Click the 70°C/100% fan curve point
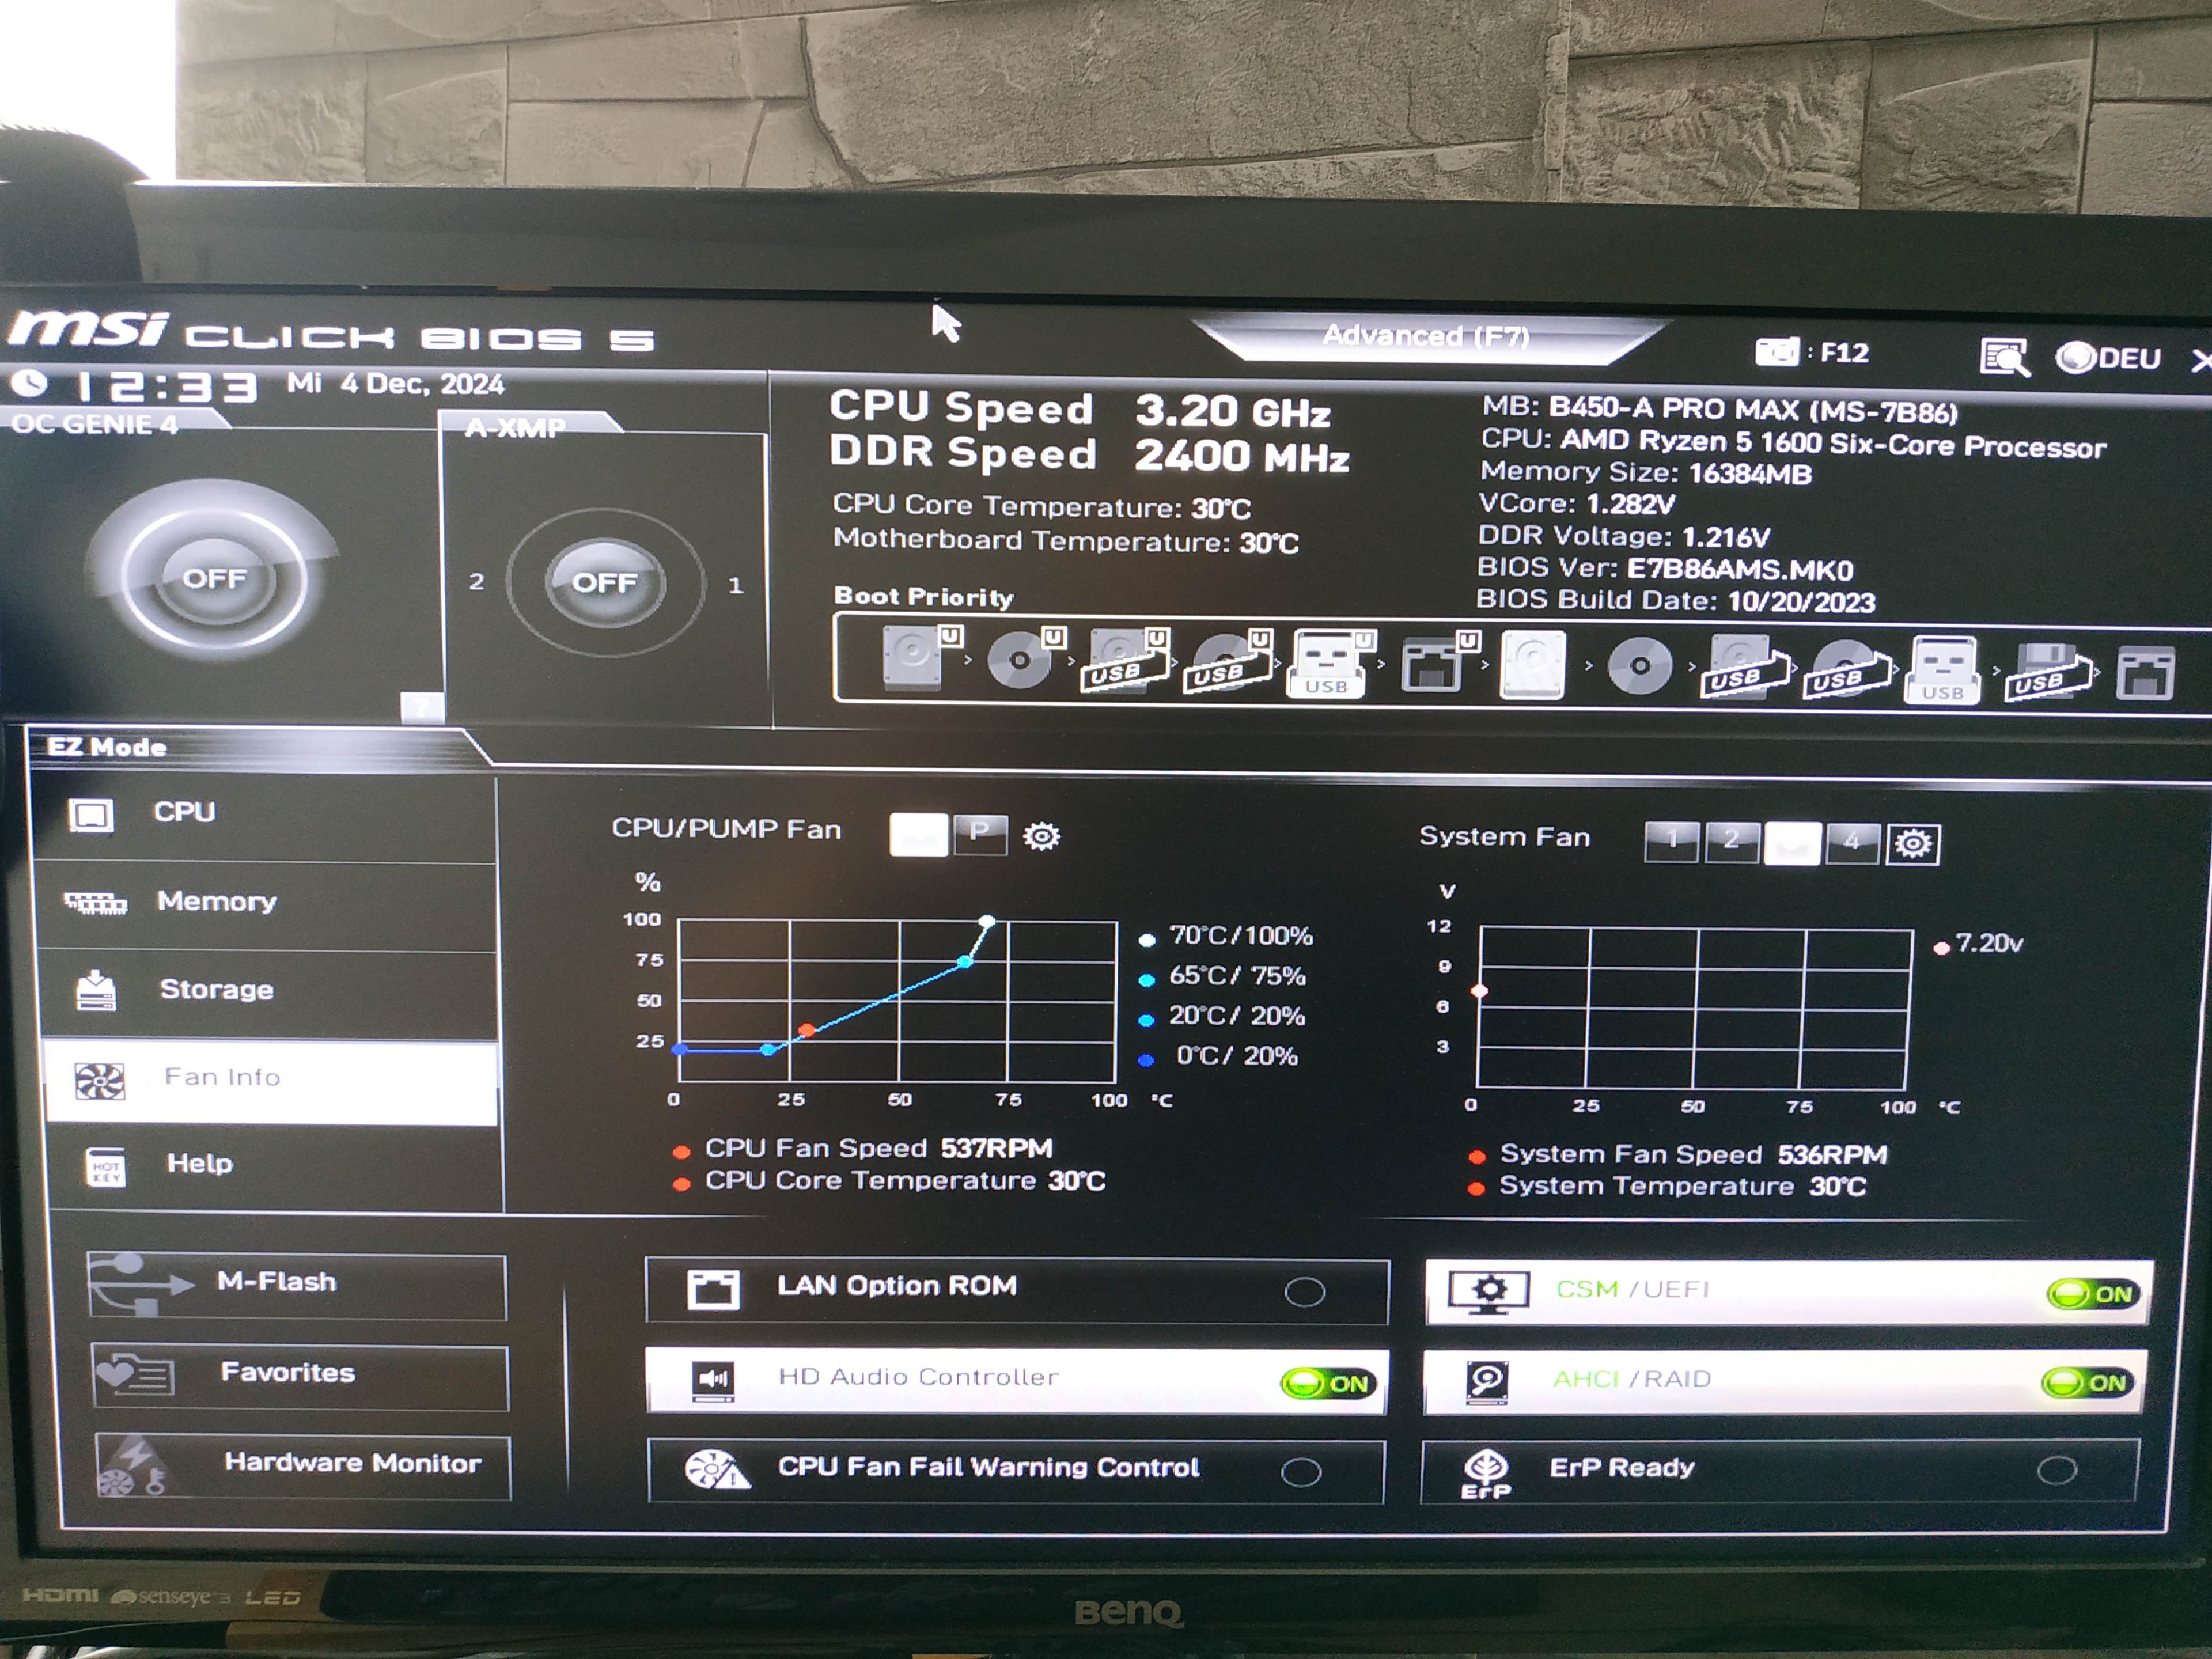Screen dimensions: 2212x1659 coord(987,921)
